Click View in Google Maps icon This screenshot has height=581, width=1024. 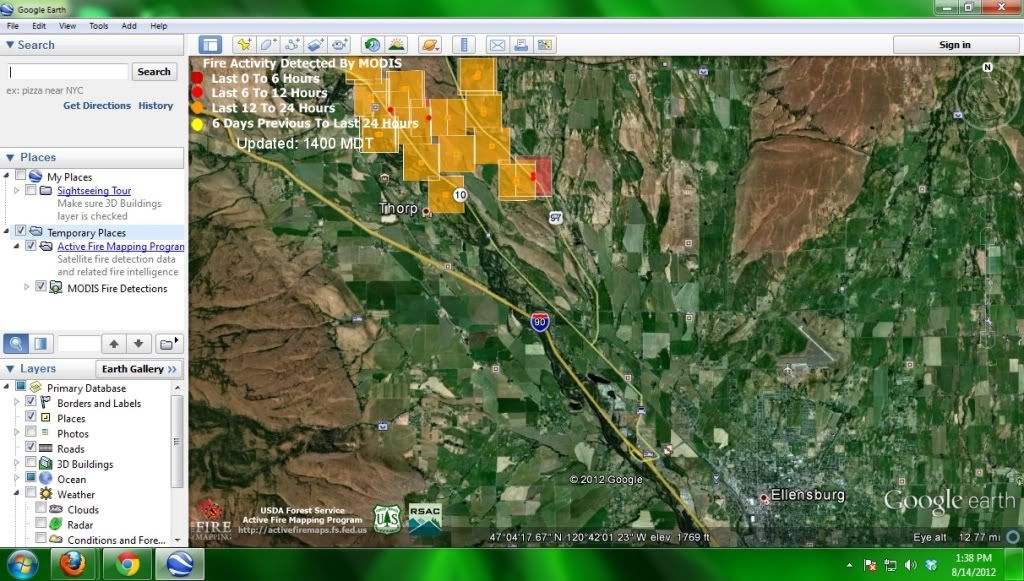tap(545, 44)
